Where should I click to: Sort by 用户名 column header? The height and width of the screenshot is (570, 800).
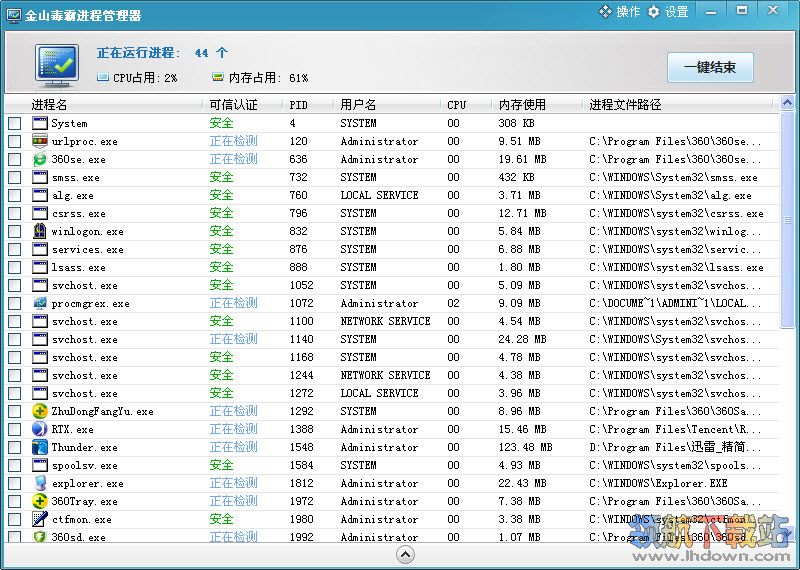(x=358, y=105)
